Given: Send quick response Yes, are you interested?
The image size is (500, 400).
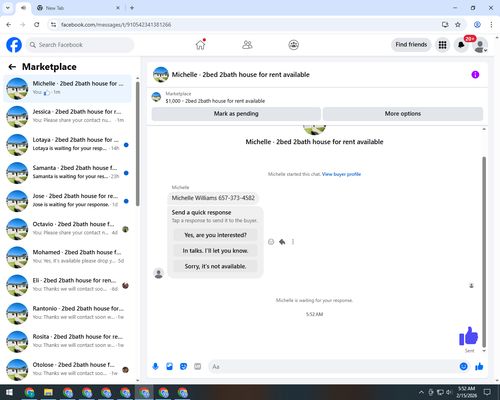Looking at the screenshot, I should click(x=215, y=235).
